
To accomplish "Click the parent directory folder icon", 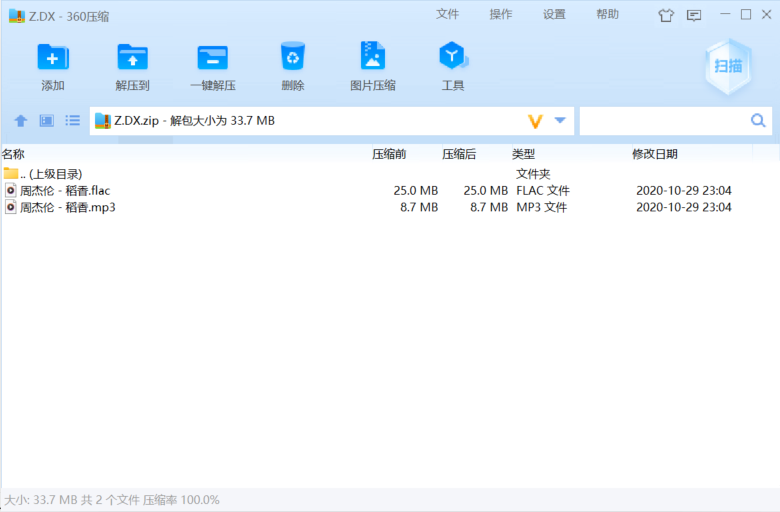I will pos(10,173).
